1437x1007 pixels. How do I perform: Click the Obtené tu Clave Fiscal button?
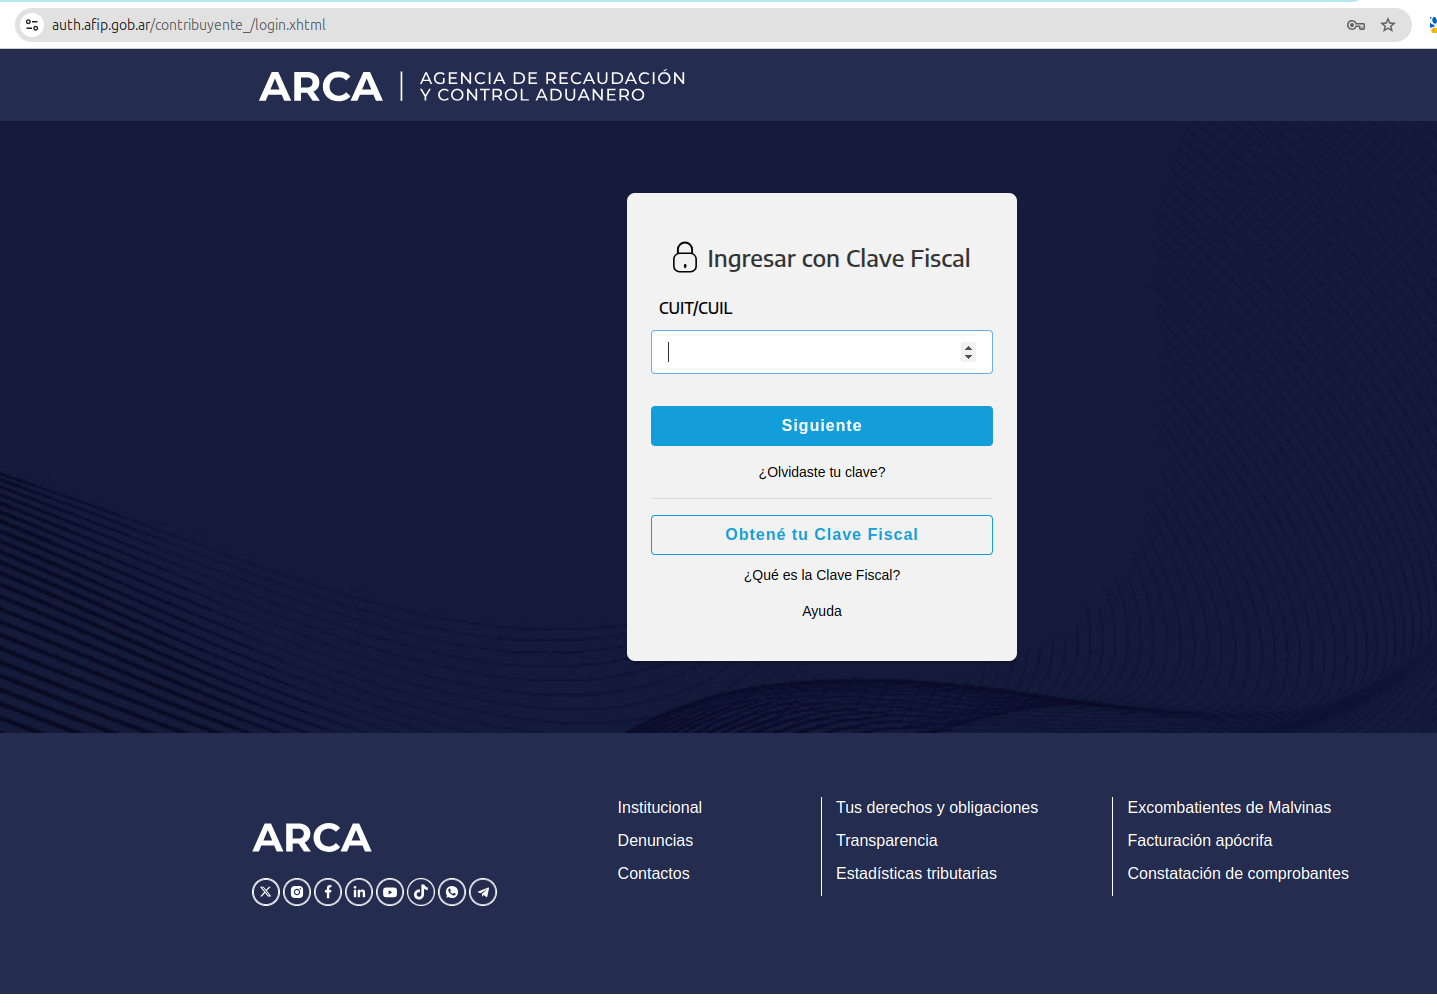pyautogui.click(x=822, y=535)
